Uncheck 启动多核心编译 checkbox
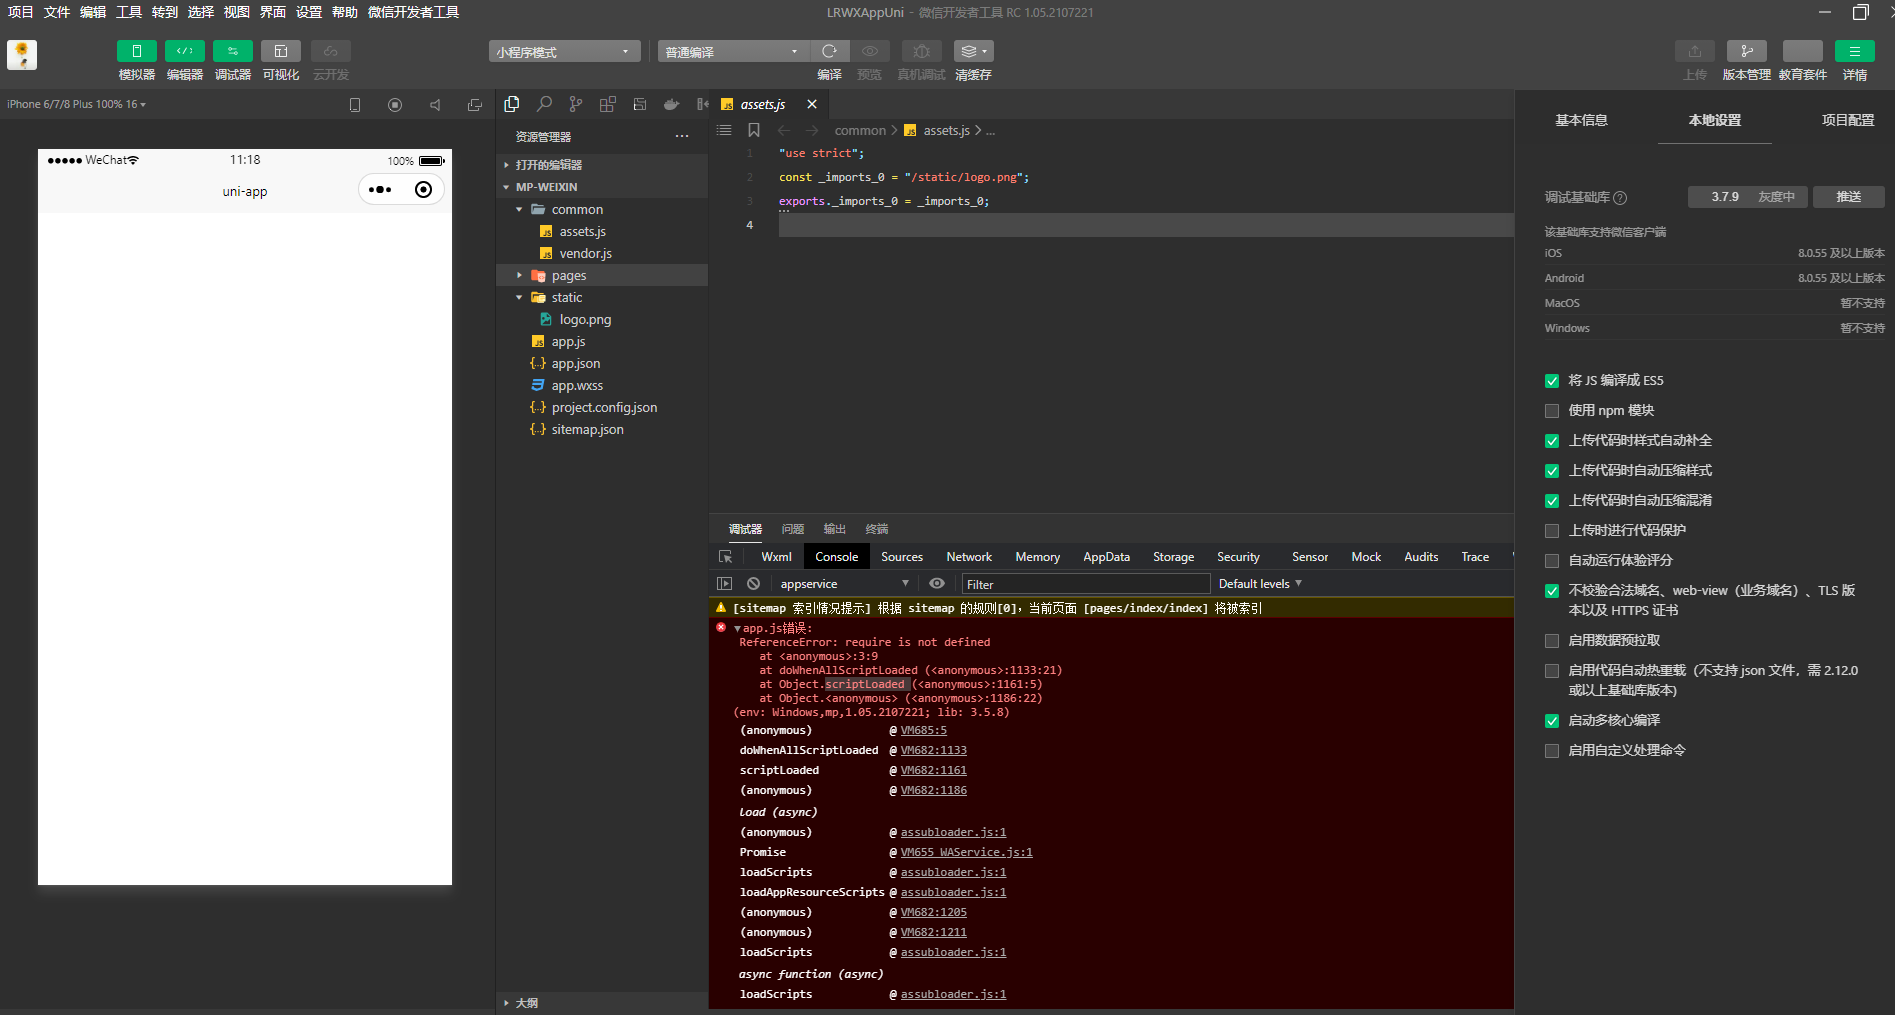This screenshot has height=1015, width=1895. (x=1552, y=721)
